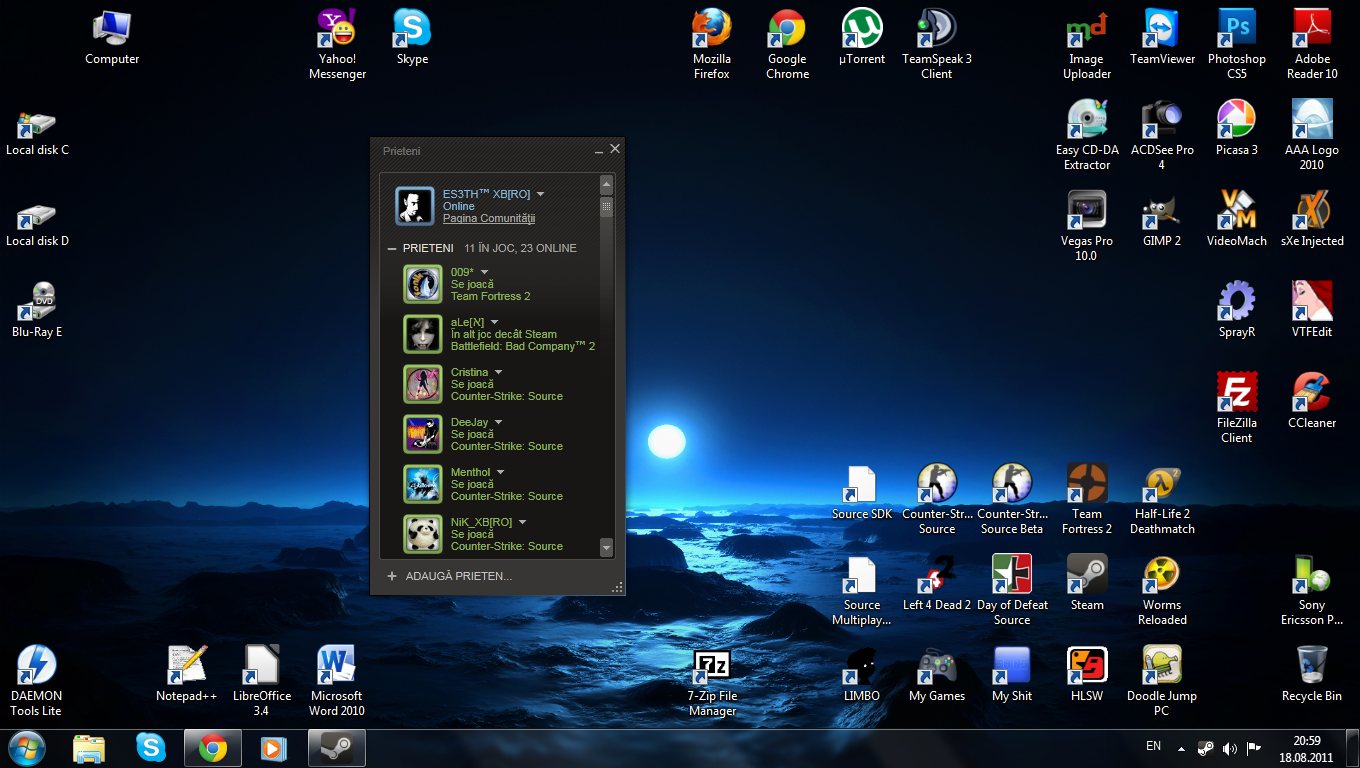Viewport: 1360px width, 768px height.
Task: Open the Windows Start button
Action: [25, 748]
